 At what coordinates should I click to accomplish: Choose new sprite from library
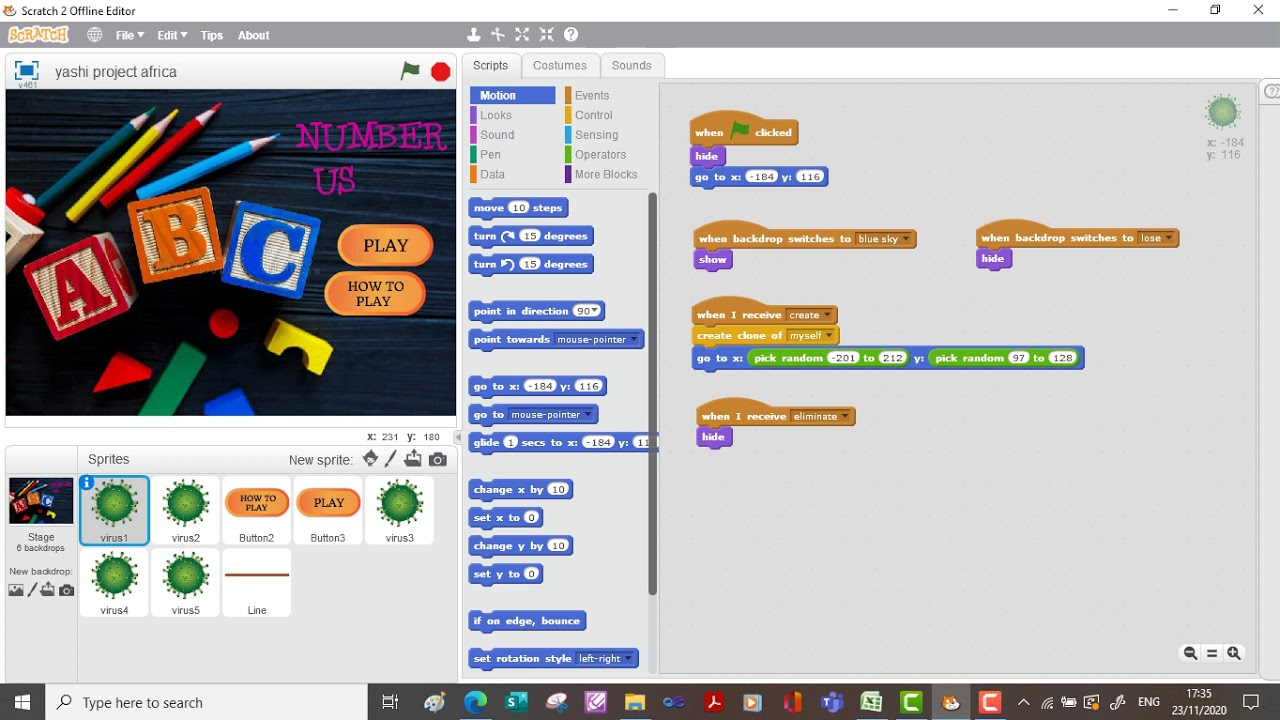point(370,459)
